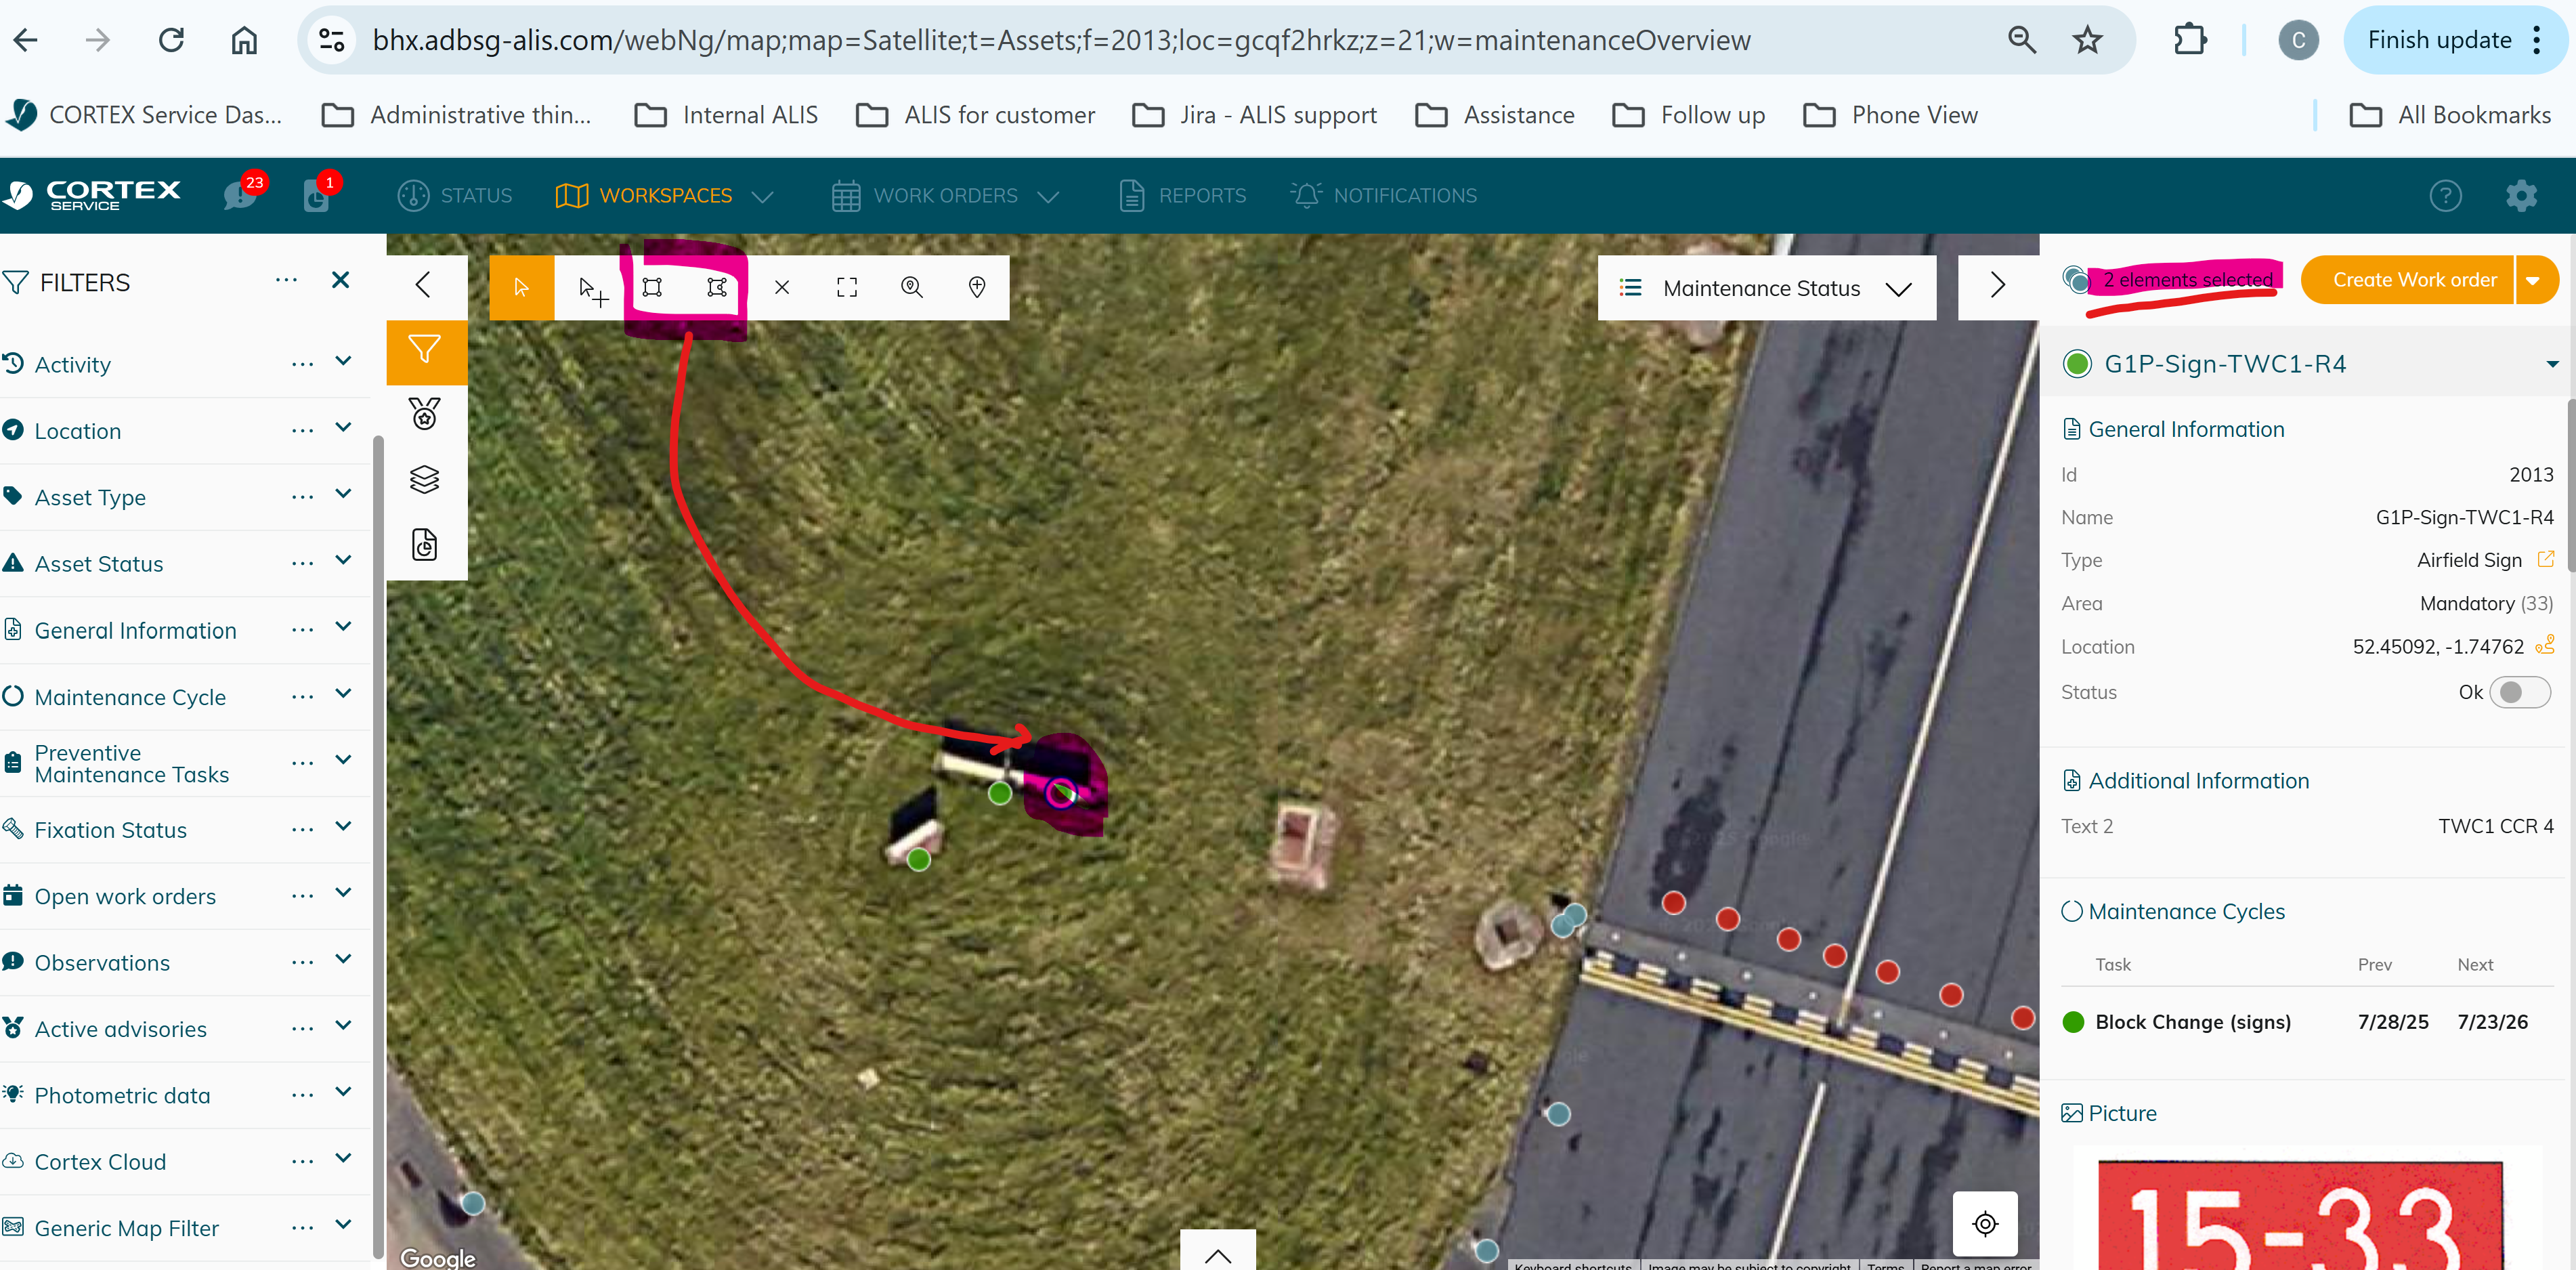Click the add-to-selection pointer tool
Screen dimensions: 2576x1270
[592, 290]
